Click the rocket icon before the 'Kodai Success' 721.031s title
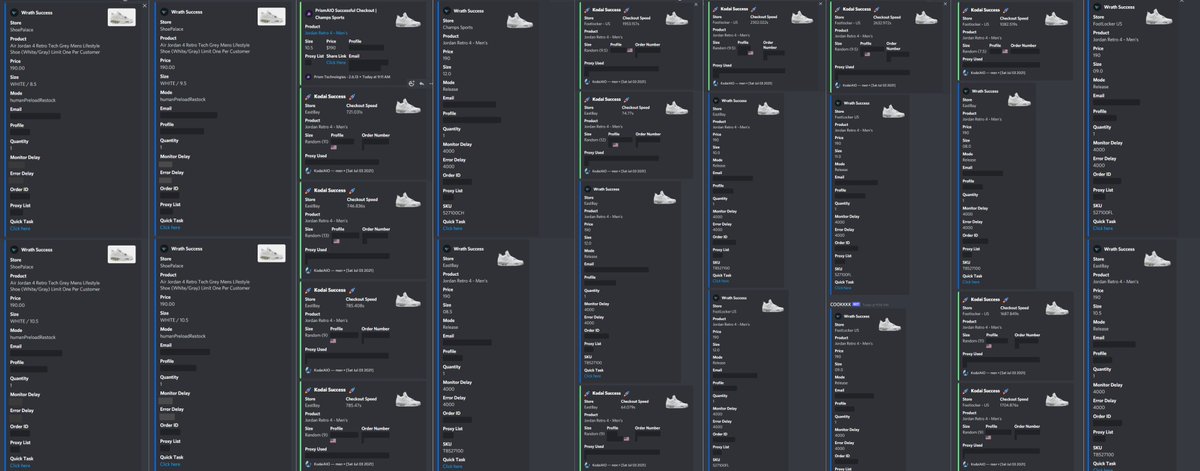This screenshot has width=1200, height=471. point(307,96)
